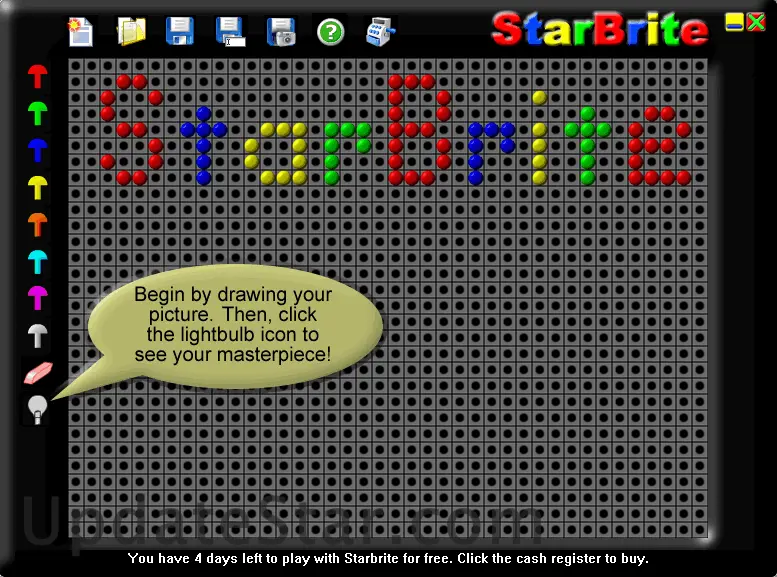The height and width of the screenshot is (577, 777).
Task: Open a saved picture with folder icon
Action: (x=131, y=31)
